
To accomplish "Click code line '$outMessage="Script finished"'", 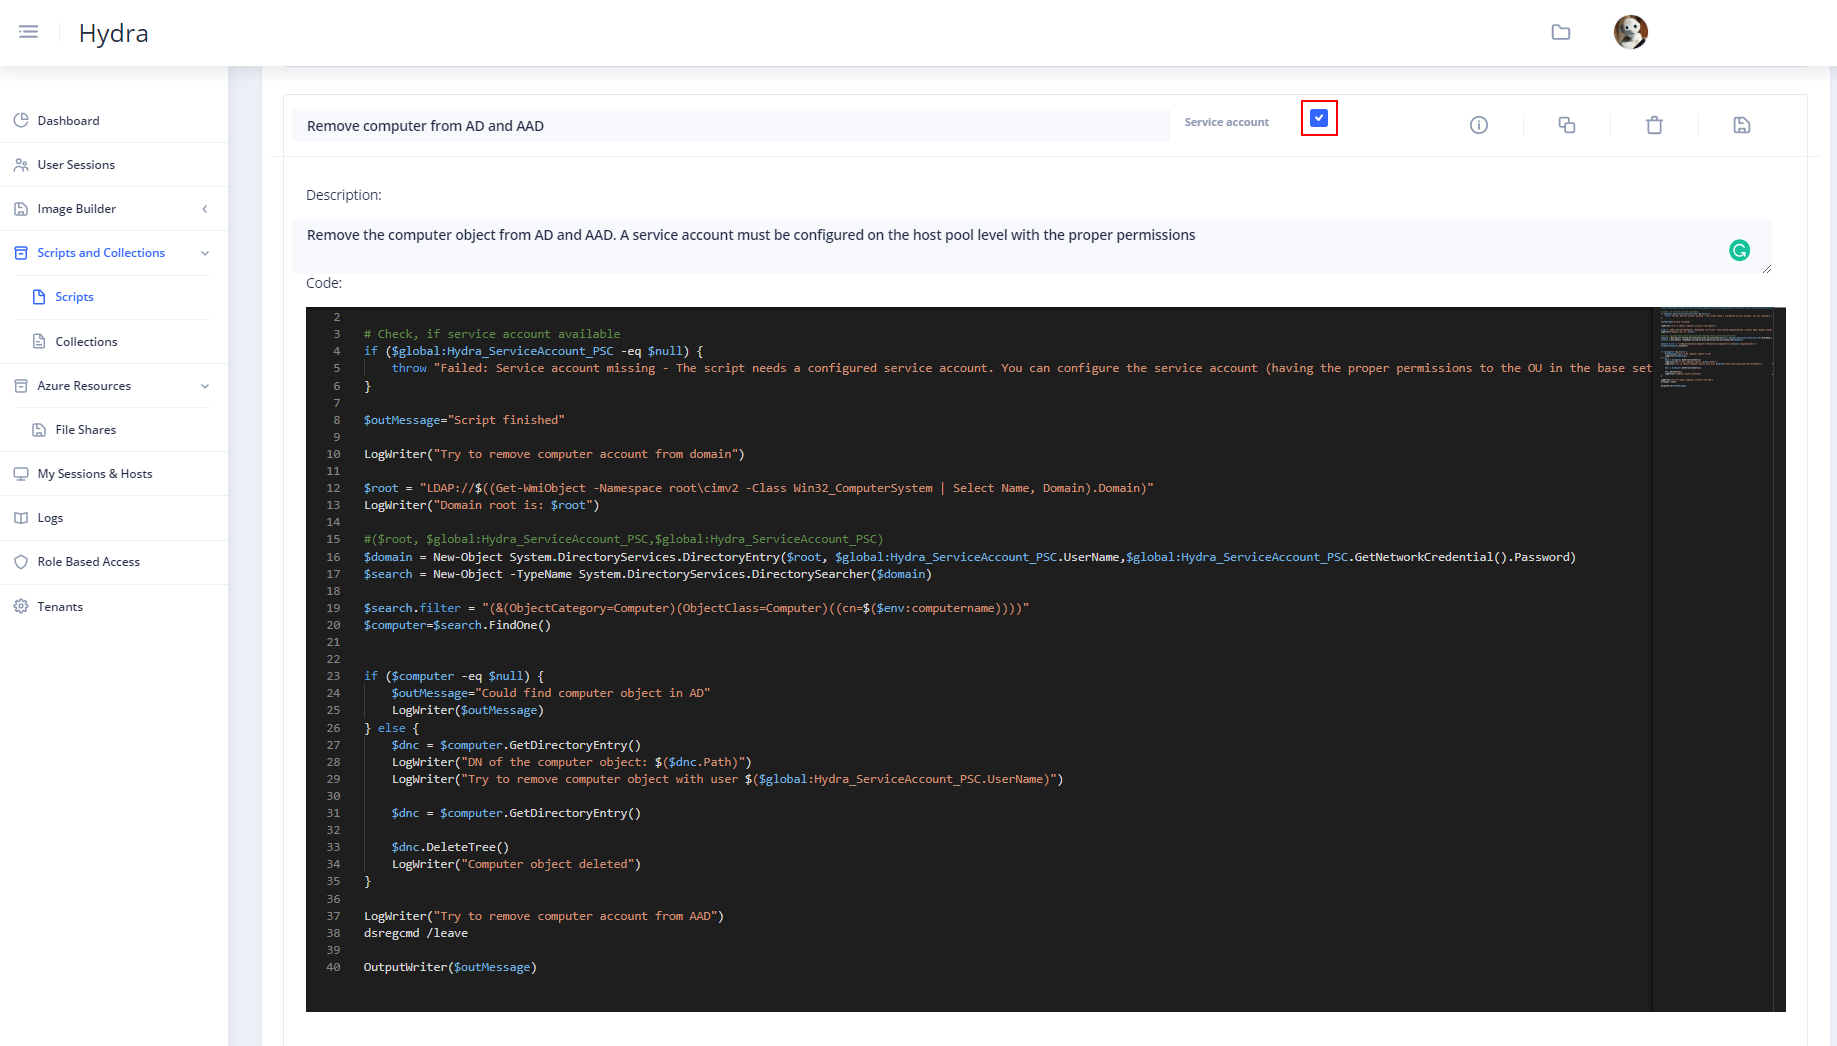I will pos(464,420).
